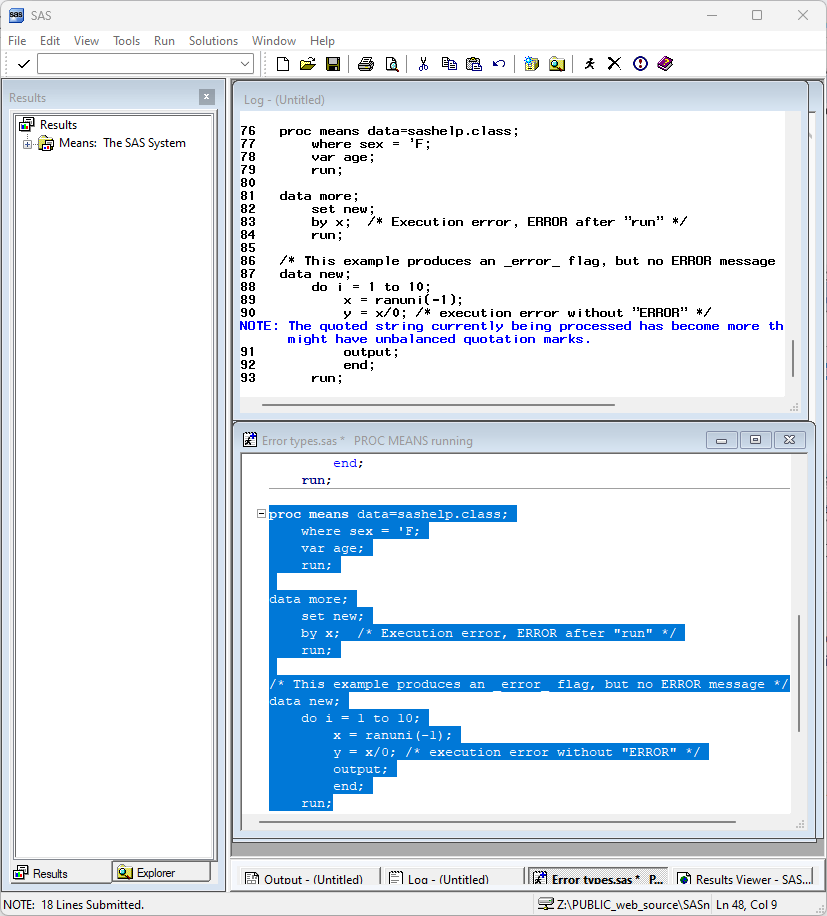
Task: Click the Undo arrow icon
Action: click(499, 64)
